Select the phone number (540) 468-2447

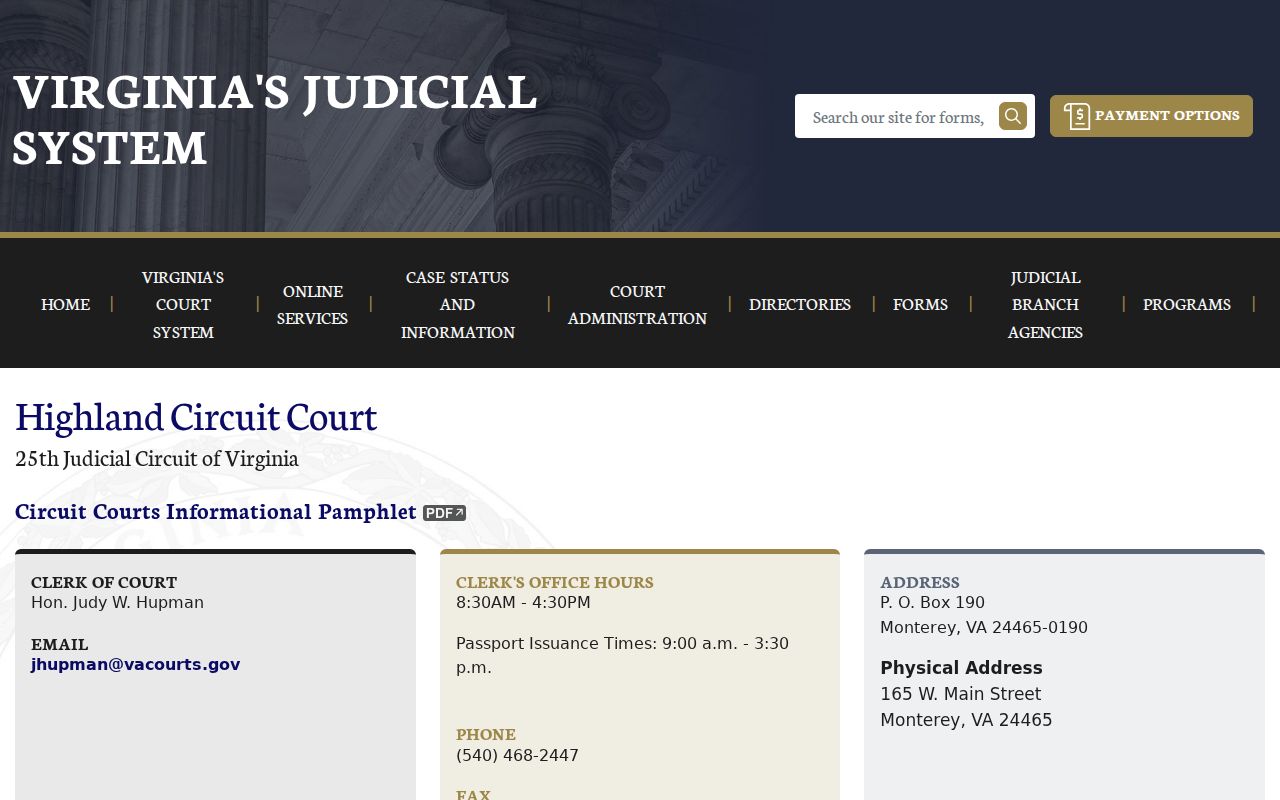[517, 755]
